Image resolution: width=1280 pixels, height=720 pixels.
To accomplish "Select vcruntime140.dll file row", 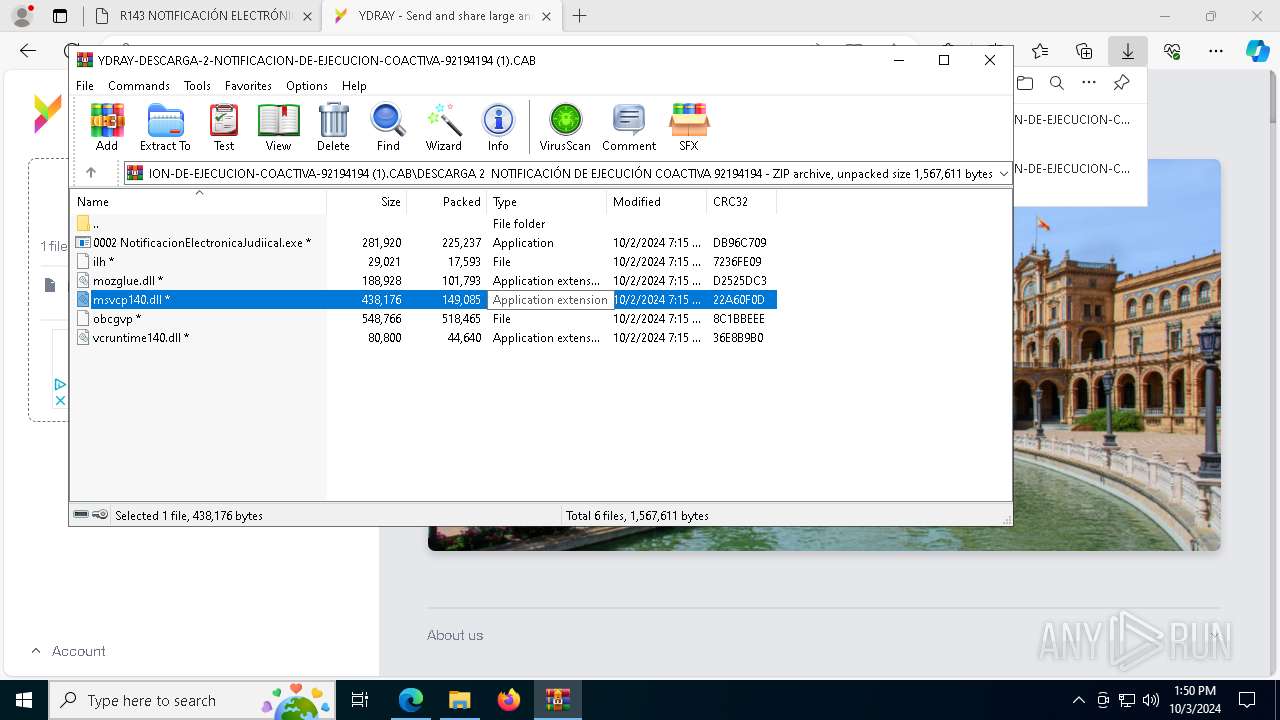I will 424,338.
